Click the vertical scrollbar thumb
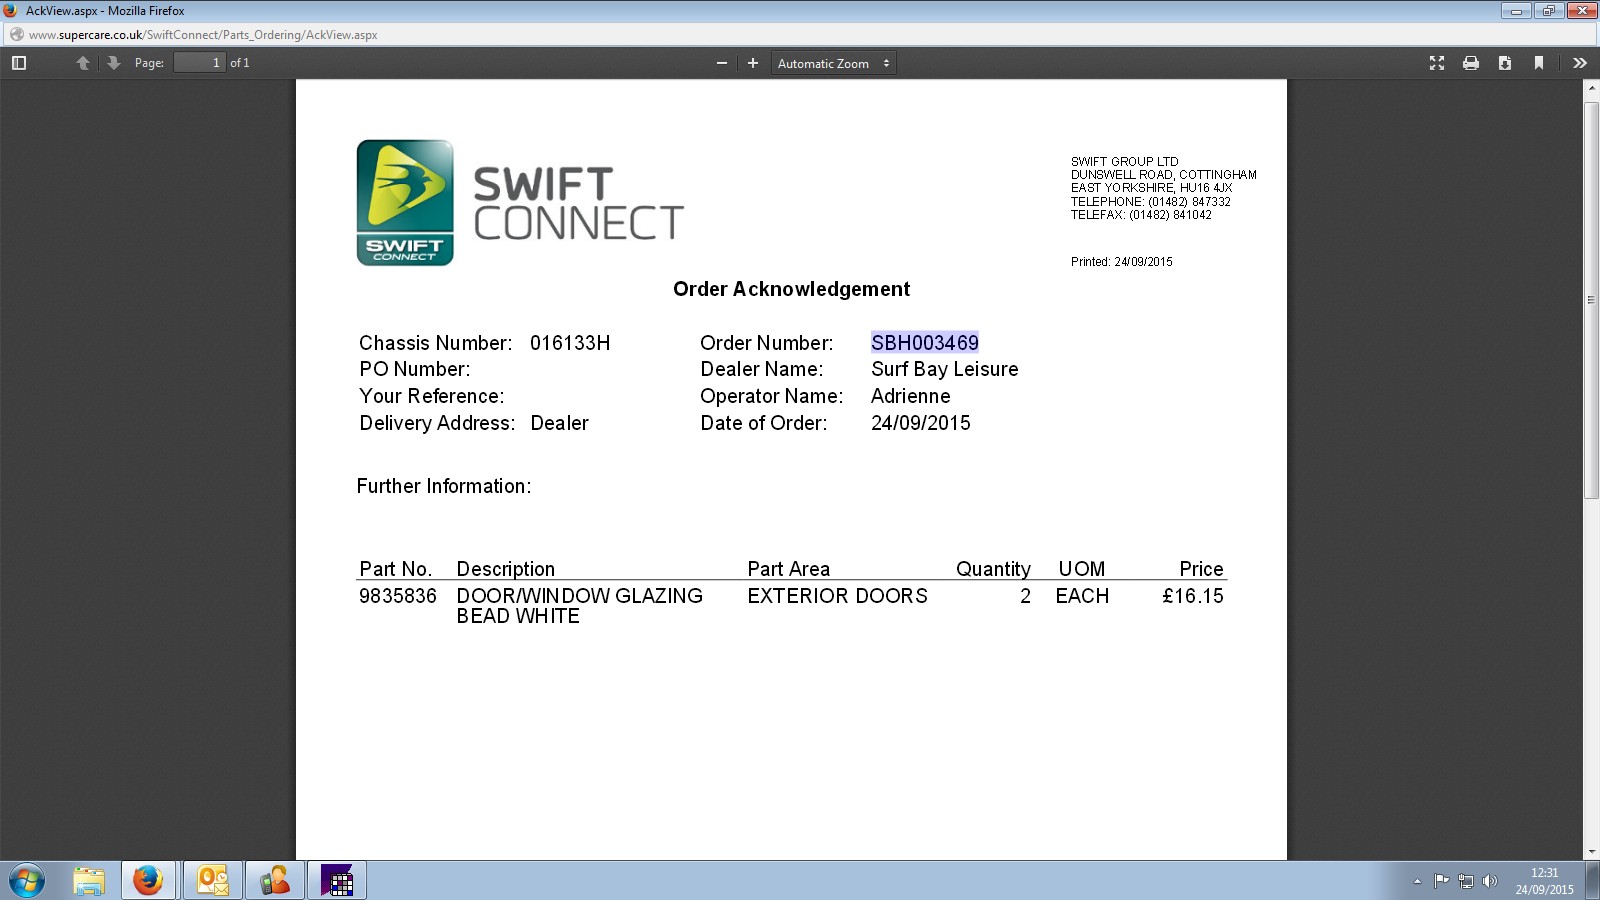Viewport: 1600px width, 900px height. click(1592, 300)
